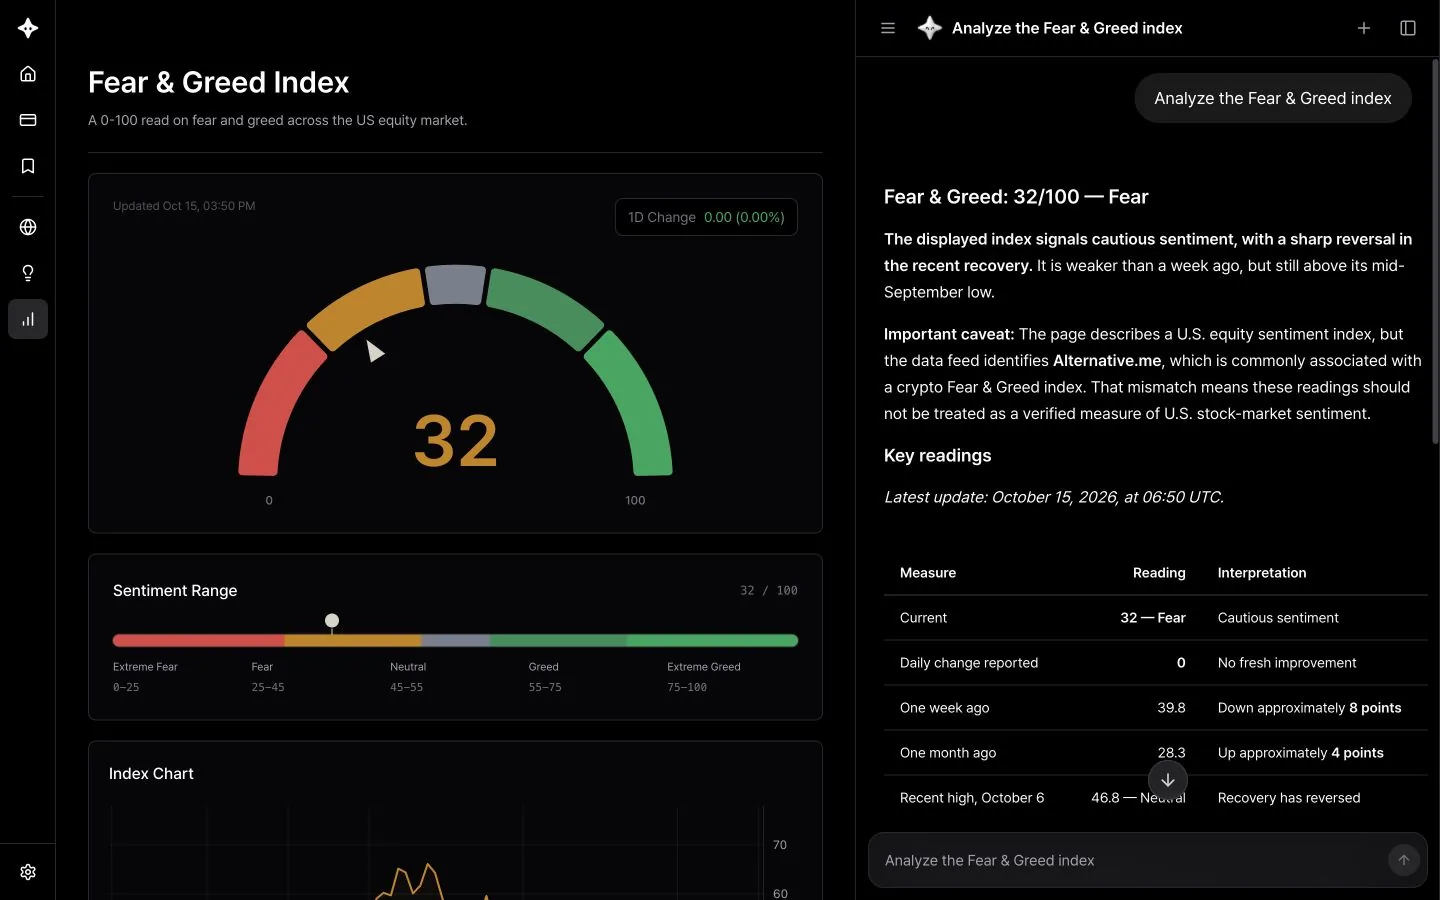The width and height of the screenshot is (1440, 900).
Task: Click the 'Sentiment Range' heading
Action: [x=175, y=591]
